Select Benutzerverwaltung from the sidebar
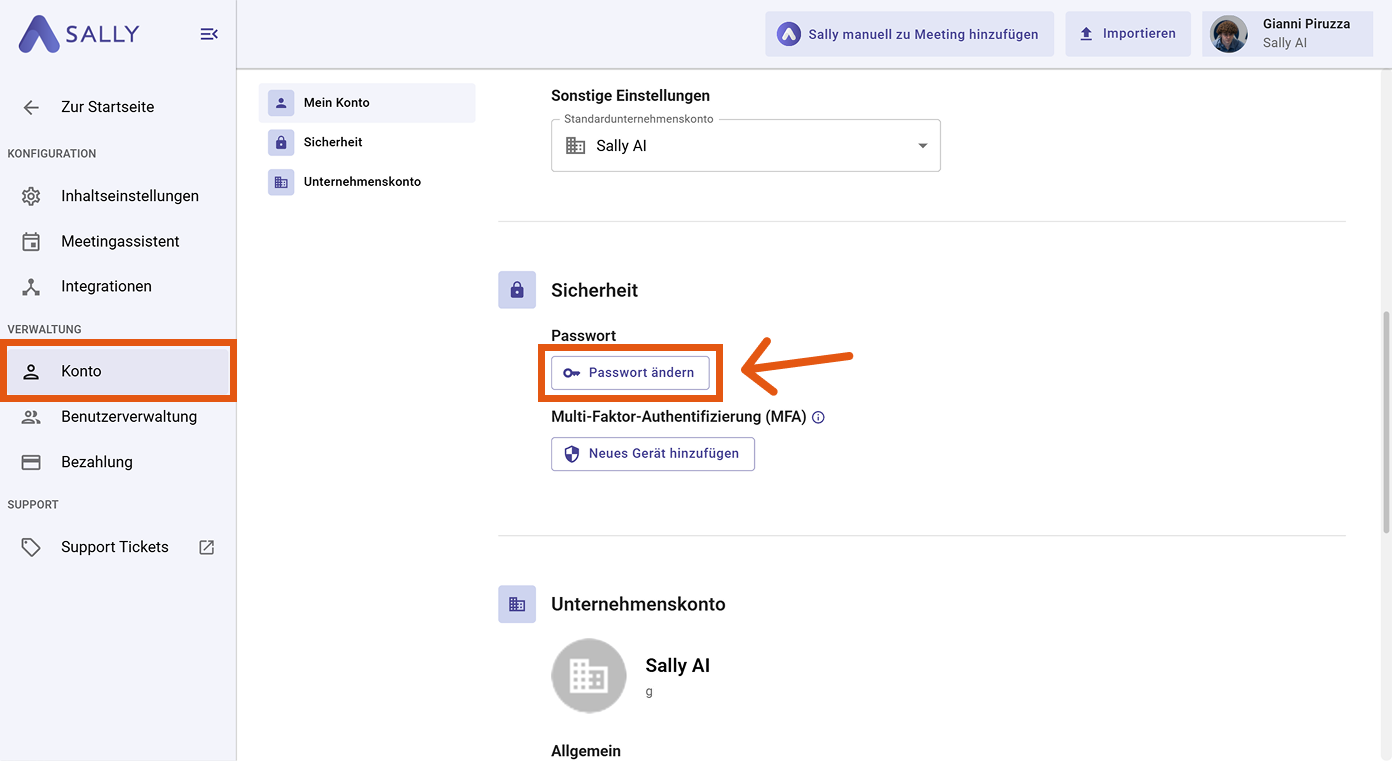 coord(128,417)
